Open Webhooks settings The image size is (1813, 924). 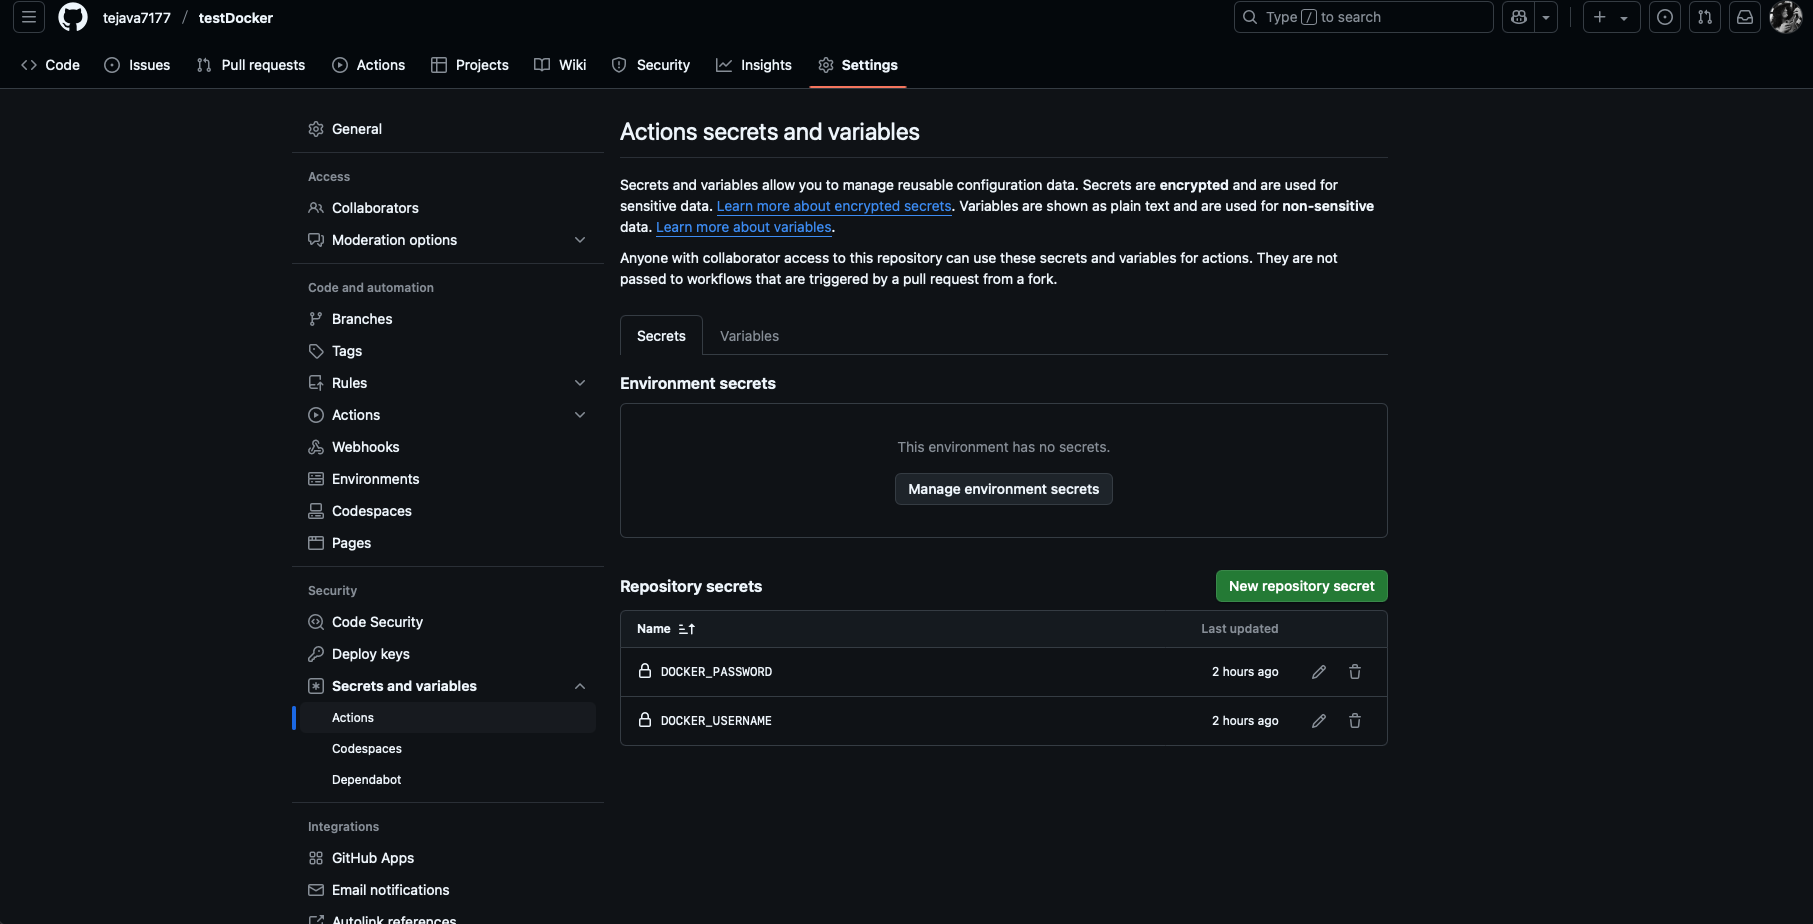pos(447,447)
